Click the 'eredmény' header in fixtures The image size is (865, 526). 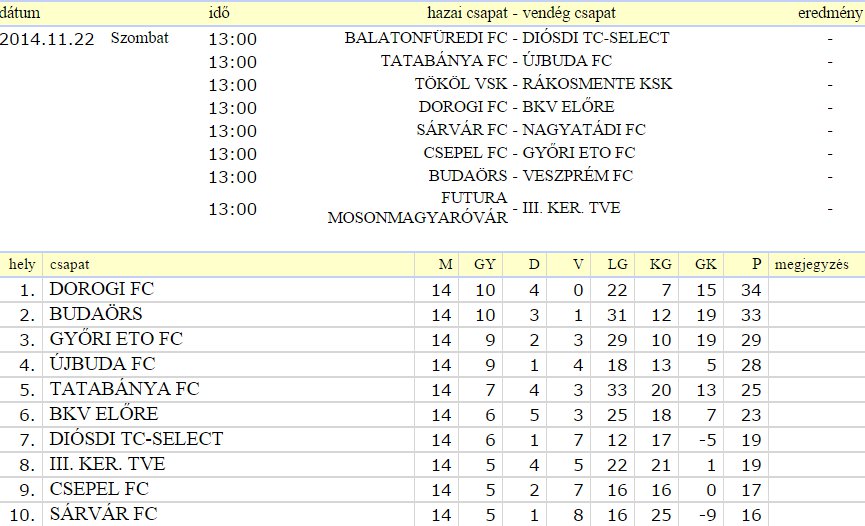[x=830, y=13]
